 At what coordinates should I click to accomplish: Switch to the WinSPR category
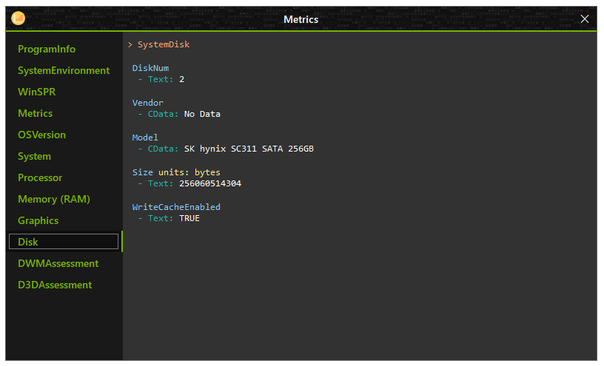coord(37,92)
